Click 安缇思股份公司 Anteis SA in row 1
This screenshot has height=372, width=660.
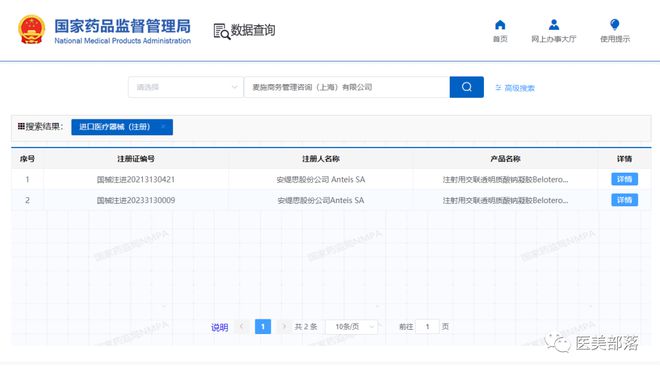pos(321,180)
